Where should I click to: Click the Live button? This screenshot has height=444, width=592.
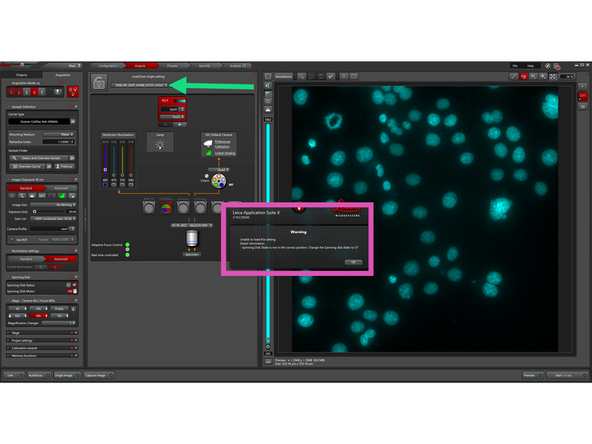[x=13, y=375]
